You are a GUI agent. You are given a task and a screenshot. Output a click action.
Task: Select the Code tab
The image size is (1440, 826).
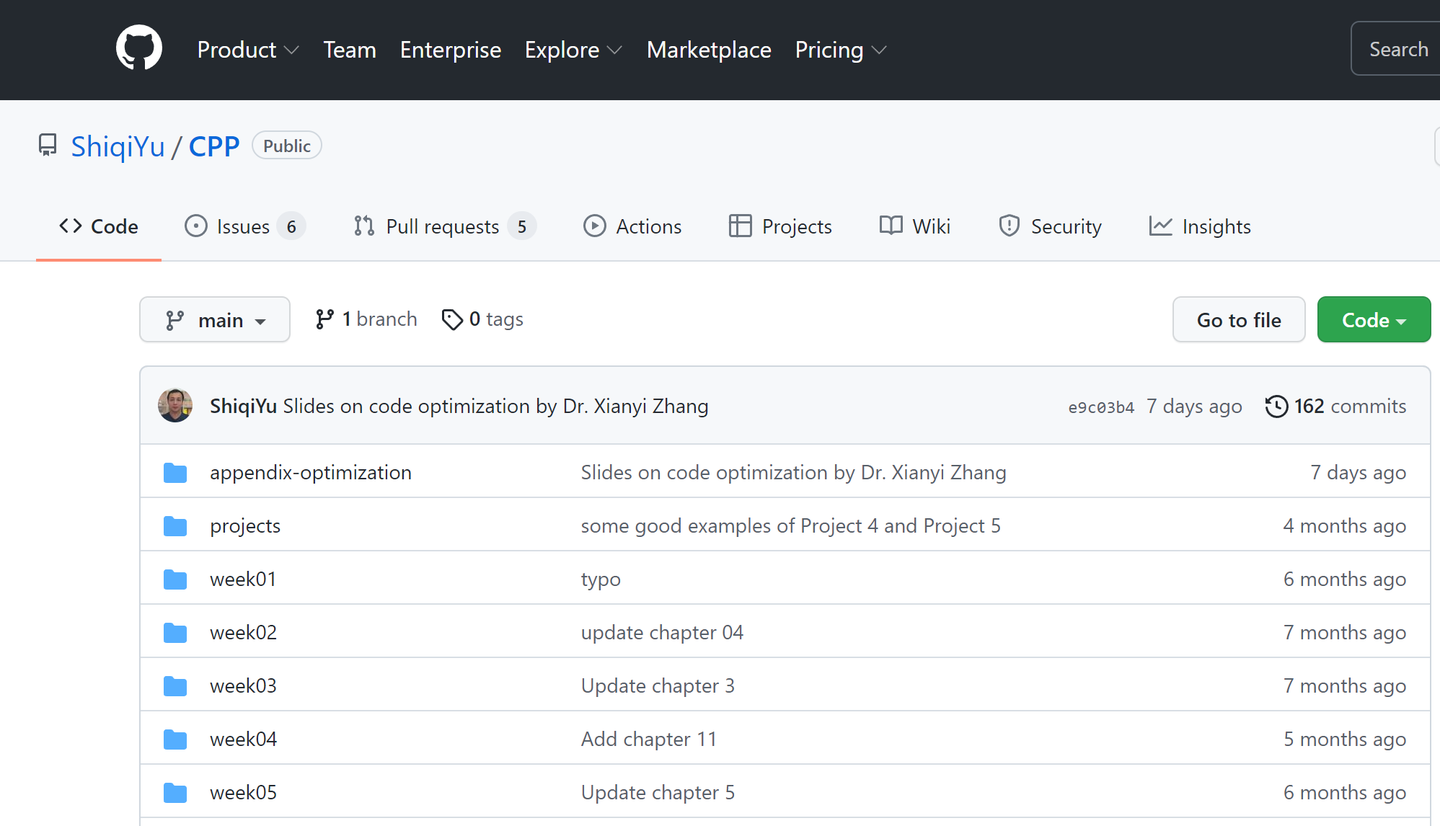tap(99, 226)
